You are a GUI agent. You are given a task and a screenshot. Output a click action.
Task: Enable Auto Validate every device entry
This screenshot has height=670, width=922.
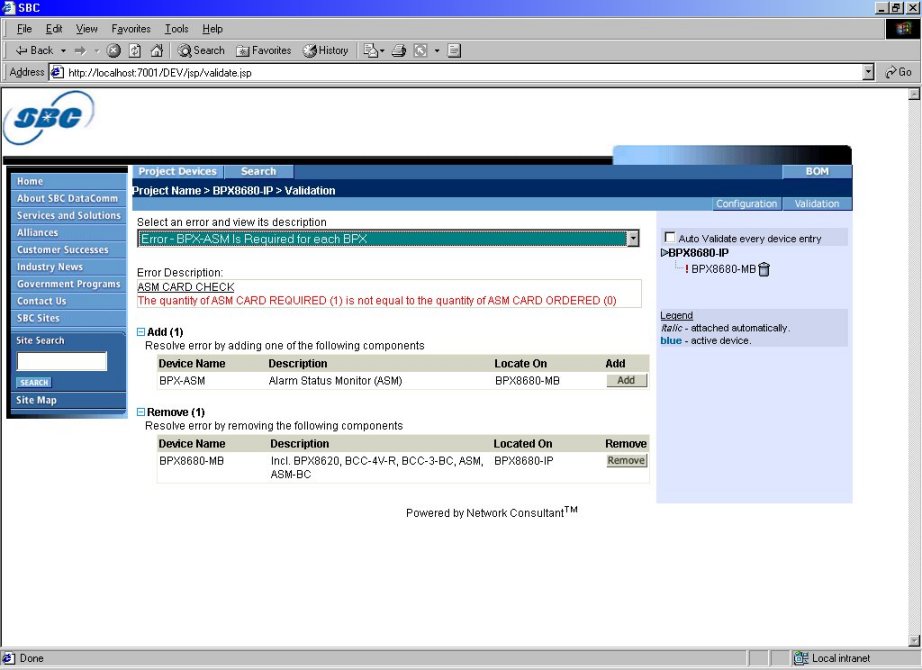pyautogui.click(x=670, y=238)
